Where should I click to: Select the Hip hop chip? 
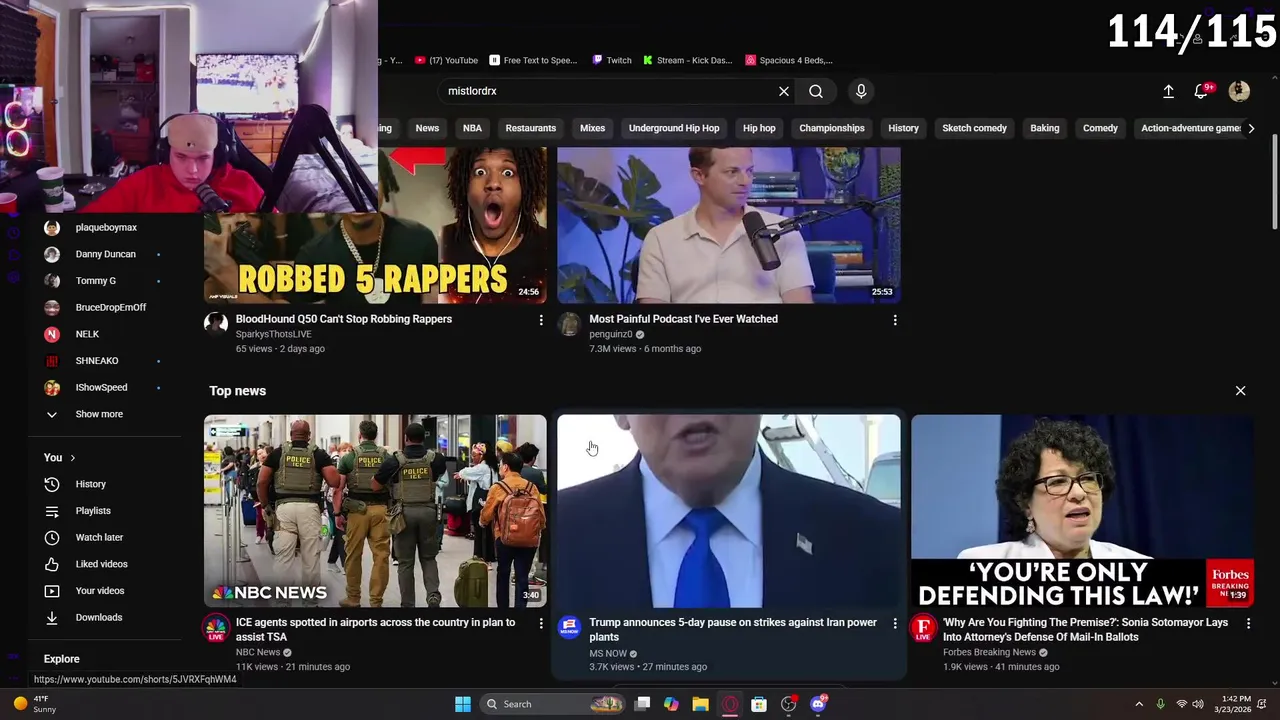(x=759, y=128)
